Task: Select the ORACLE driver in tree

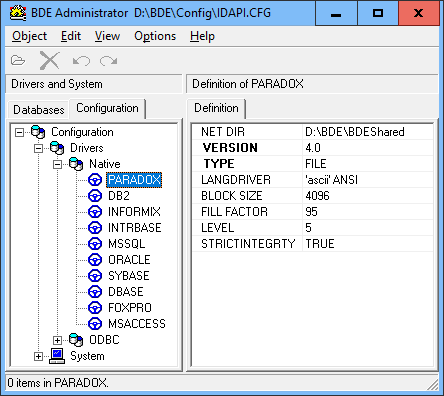Action: click(x=129, y=260)
